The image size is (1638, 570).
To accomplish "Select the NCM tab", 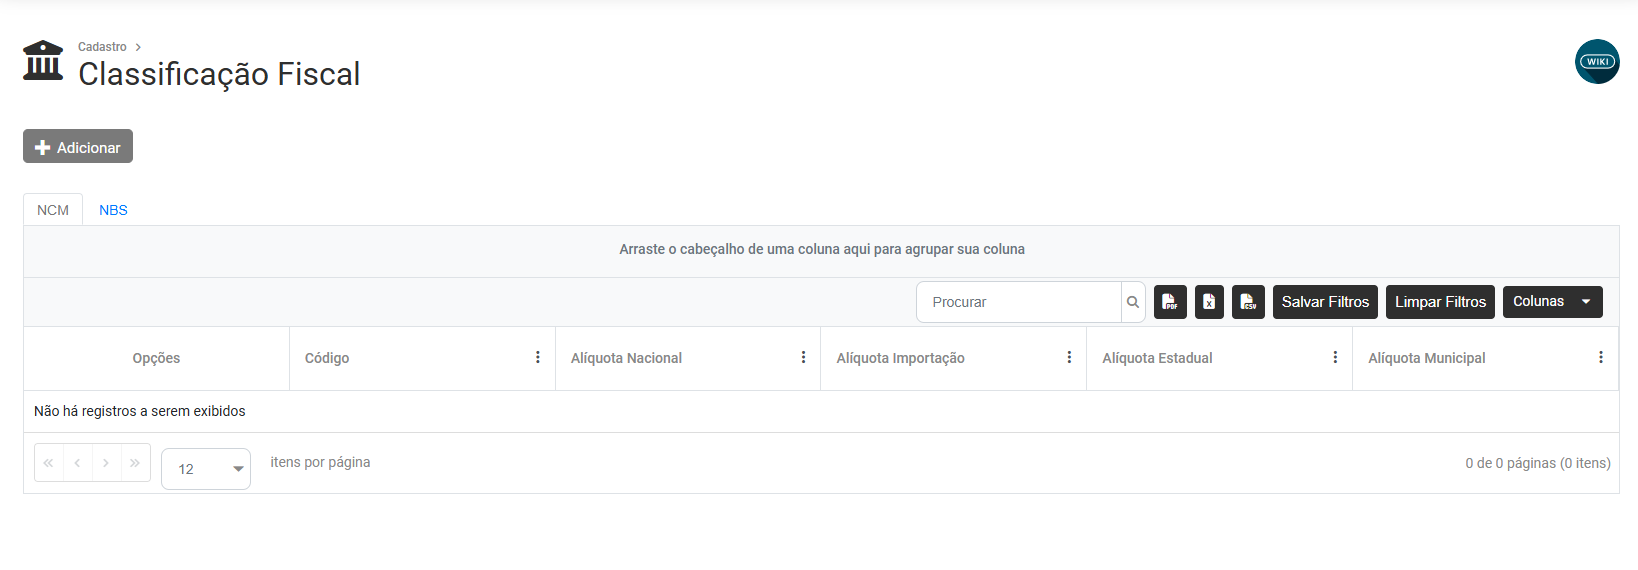I will coord(53,210).
